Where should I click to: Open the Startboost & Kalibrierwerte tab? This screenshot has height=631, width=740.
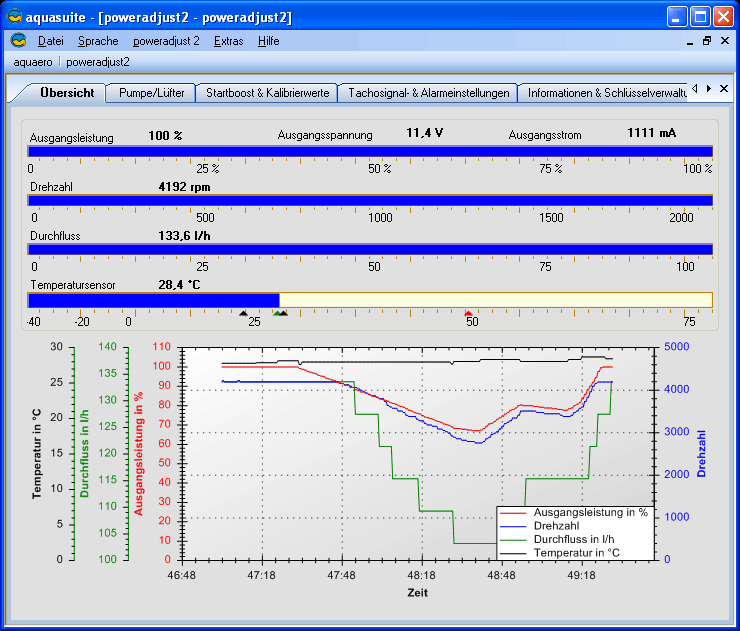coord(268,93)
